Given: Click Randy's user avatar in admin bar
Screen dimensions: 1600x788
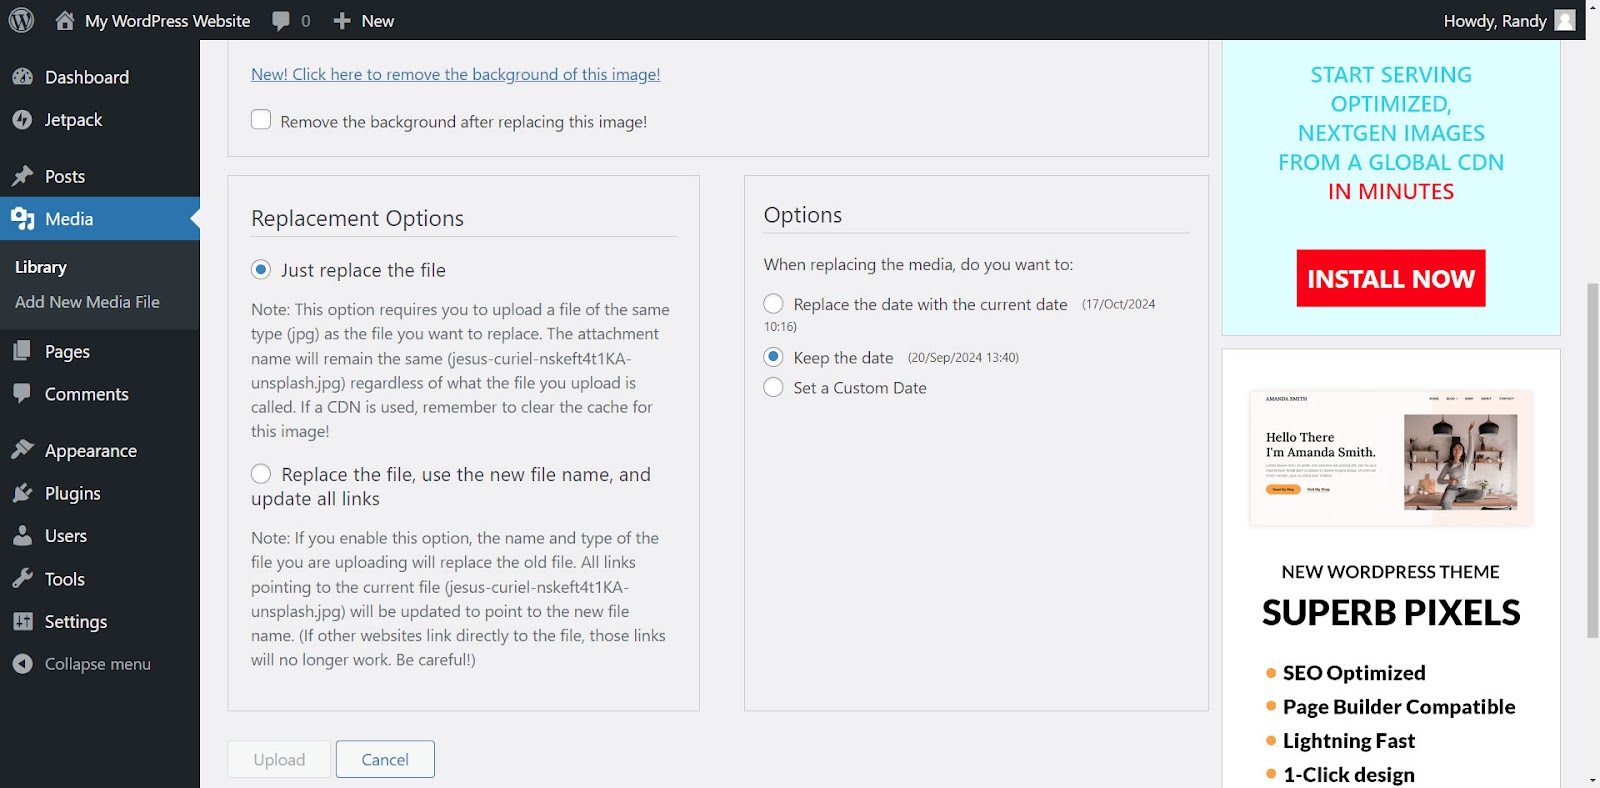Looking at the screenshot, I should coord(1565,20).
